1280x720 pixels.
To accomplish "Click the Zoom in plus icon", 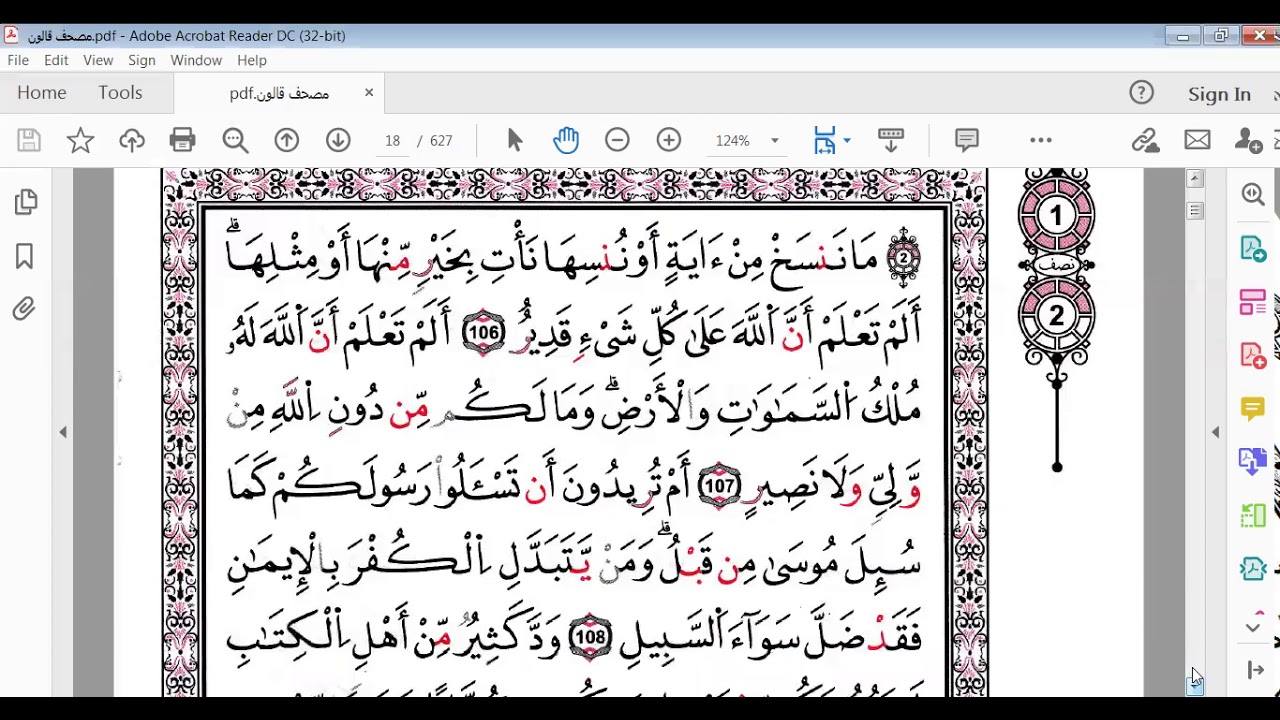I will tap(669, 141).
